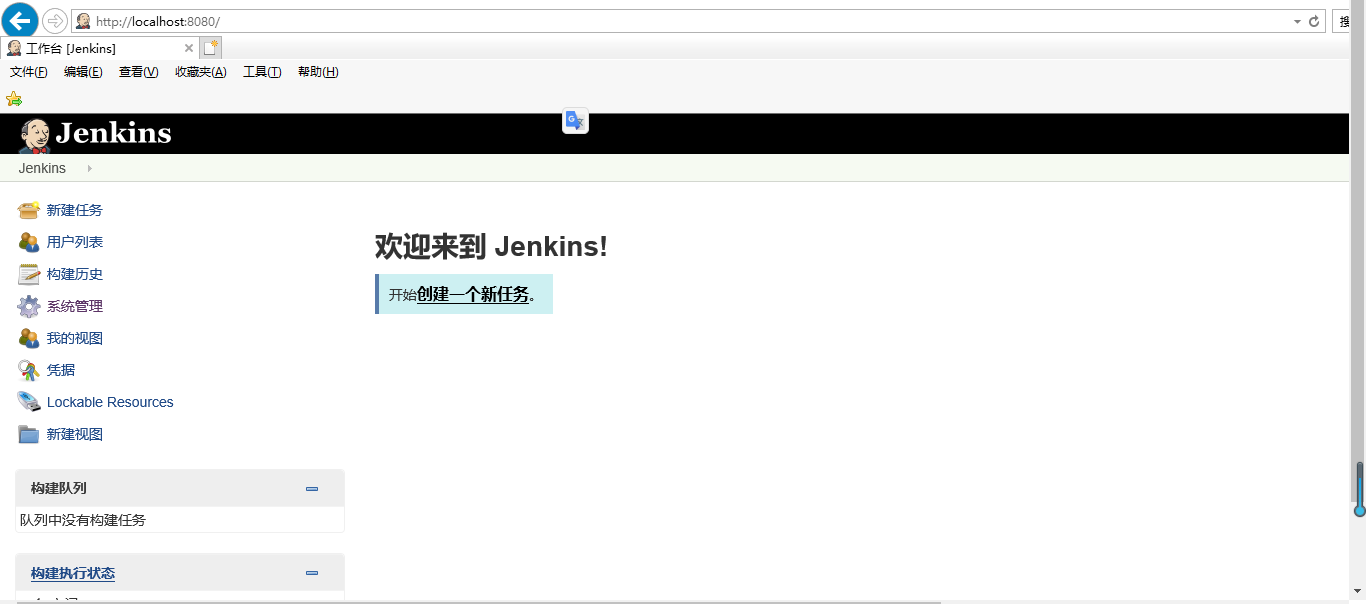Image resolution: width=1366 pixels, height=604 pixels.
Task: Click the 用户列表 icon
Action: pos(29,242)
